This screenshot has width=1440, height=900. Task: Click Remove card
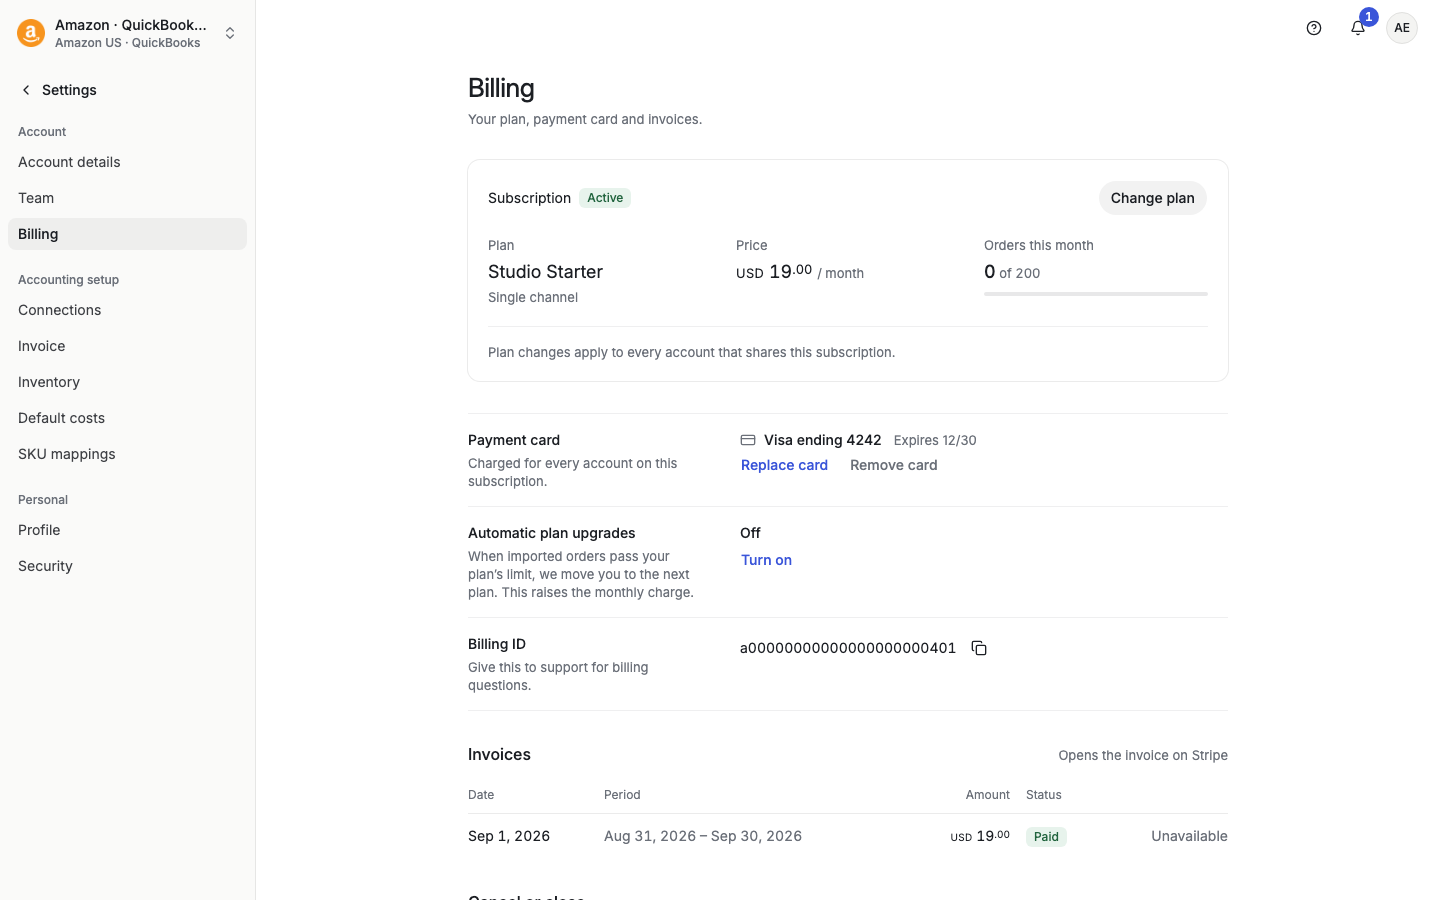point(893,465)
